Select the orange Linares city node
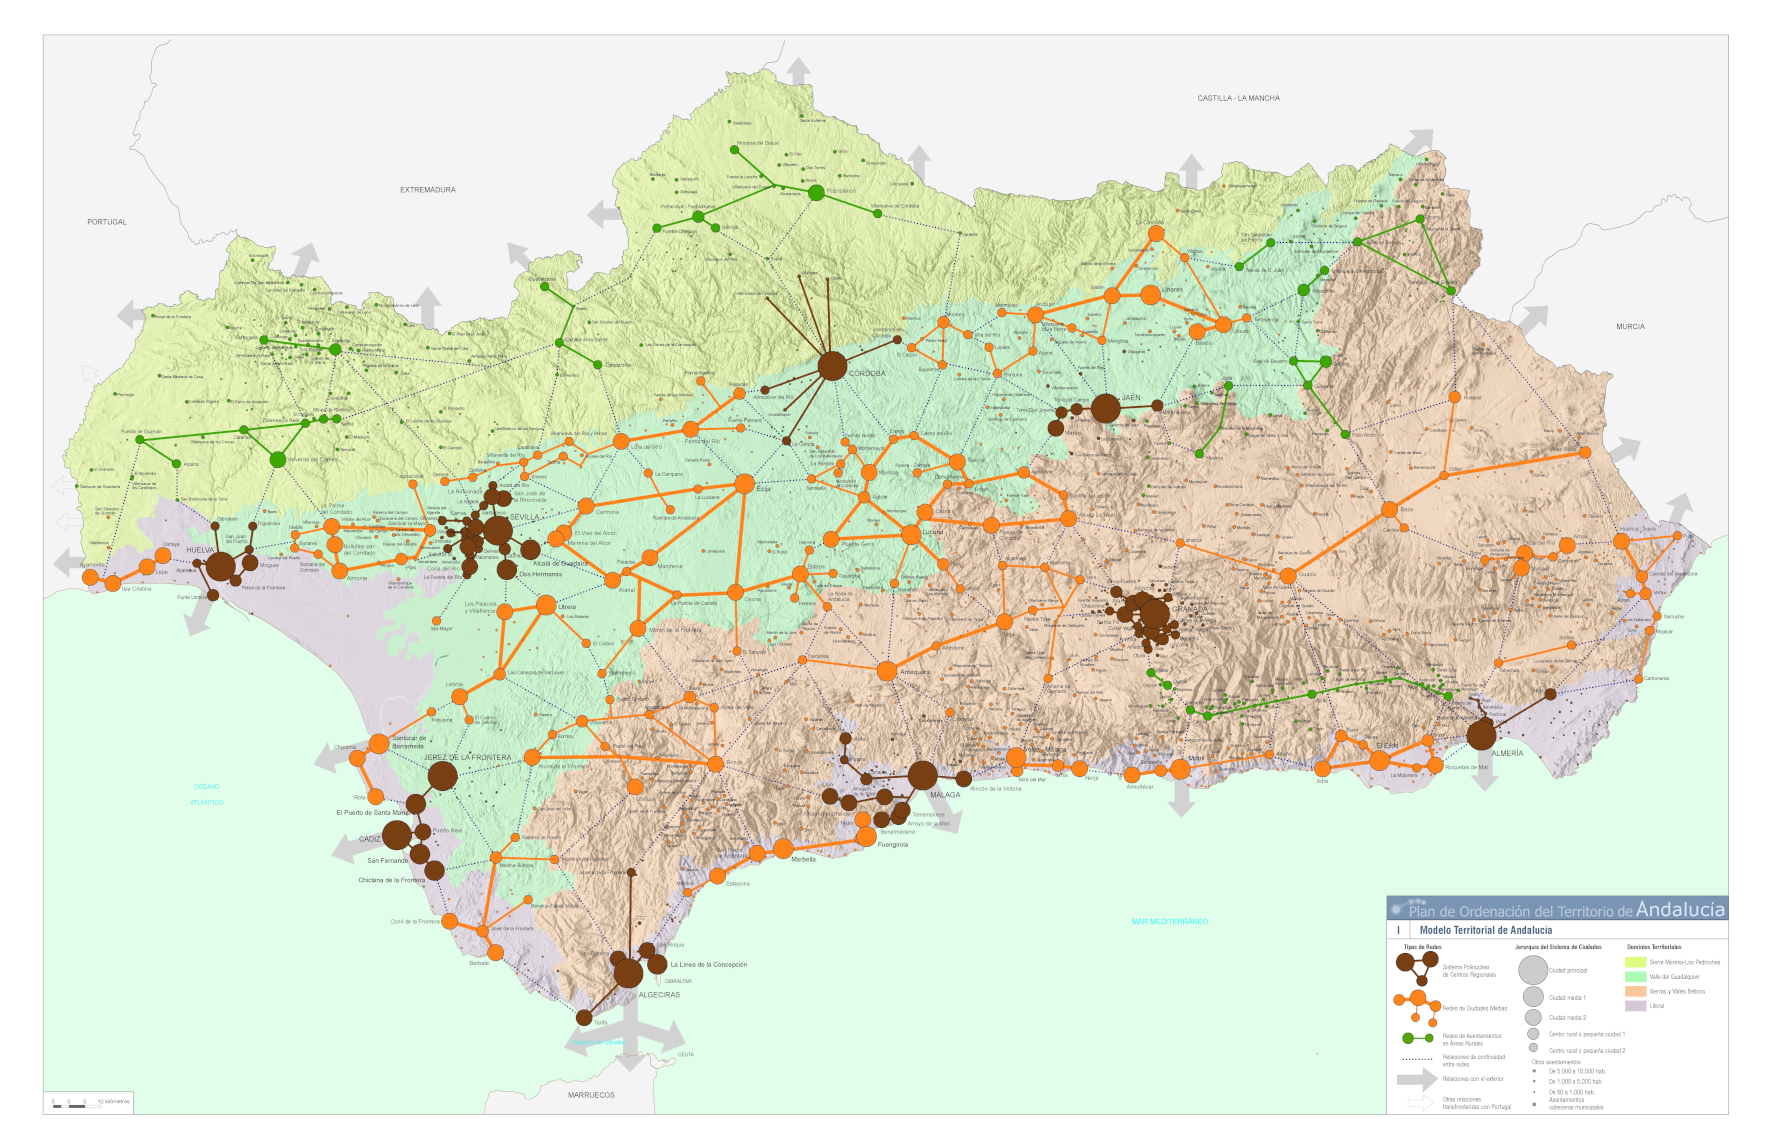Image resolution: width=1772 pixels, height=1139 pixels. click(x=1150, y=295)
